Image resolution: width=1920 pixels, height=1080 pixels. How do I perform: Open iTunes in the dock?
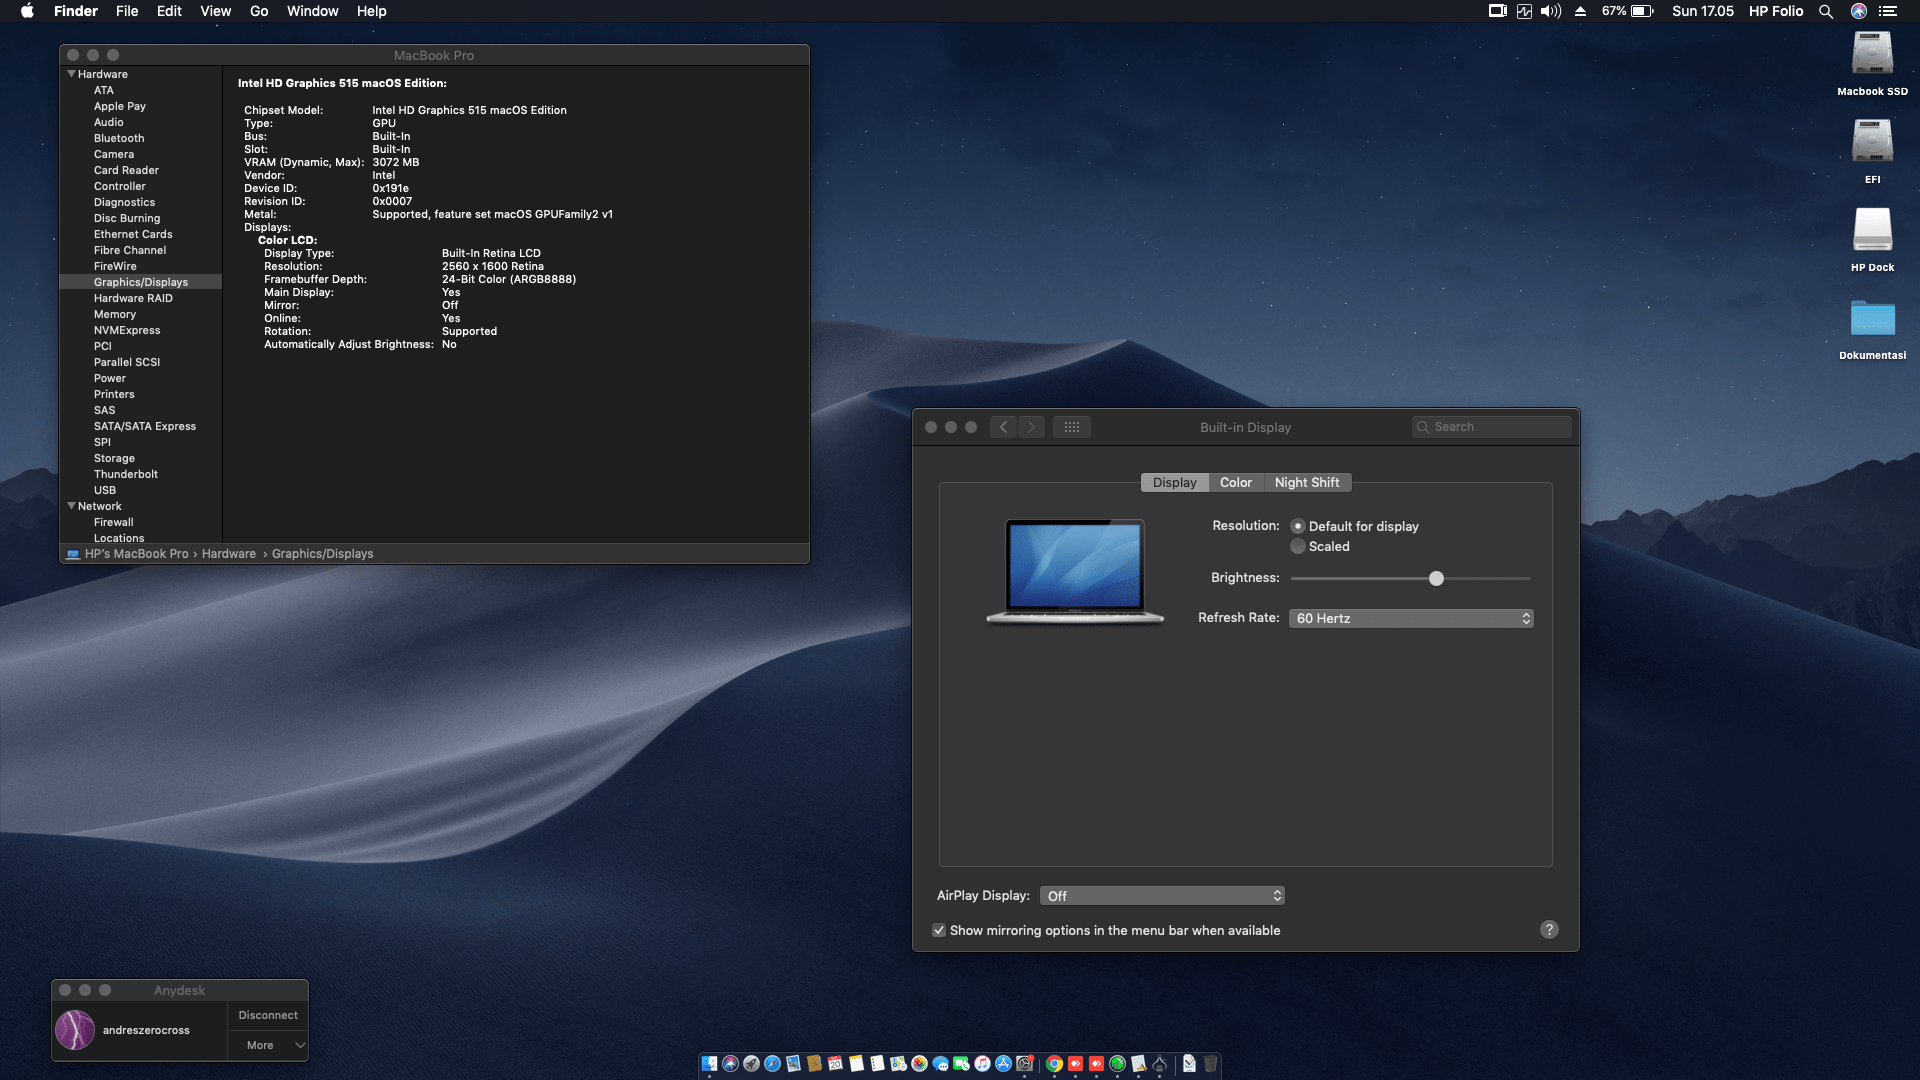982,1063
